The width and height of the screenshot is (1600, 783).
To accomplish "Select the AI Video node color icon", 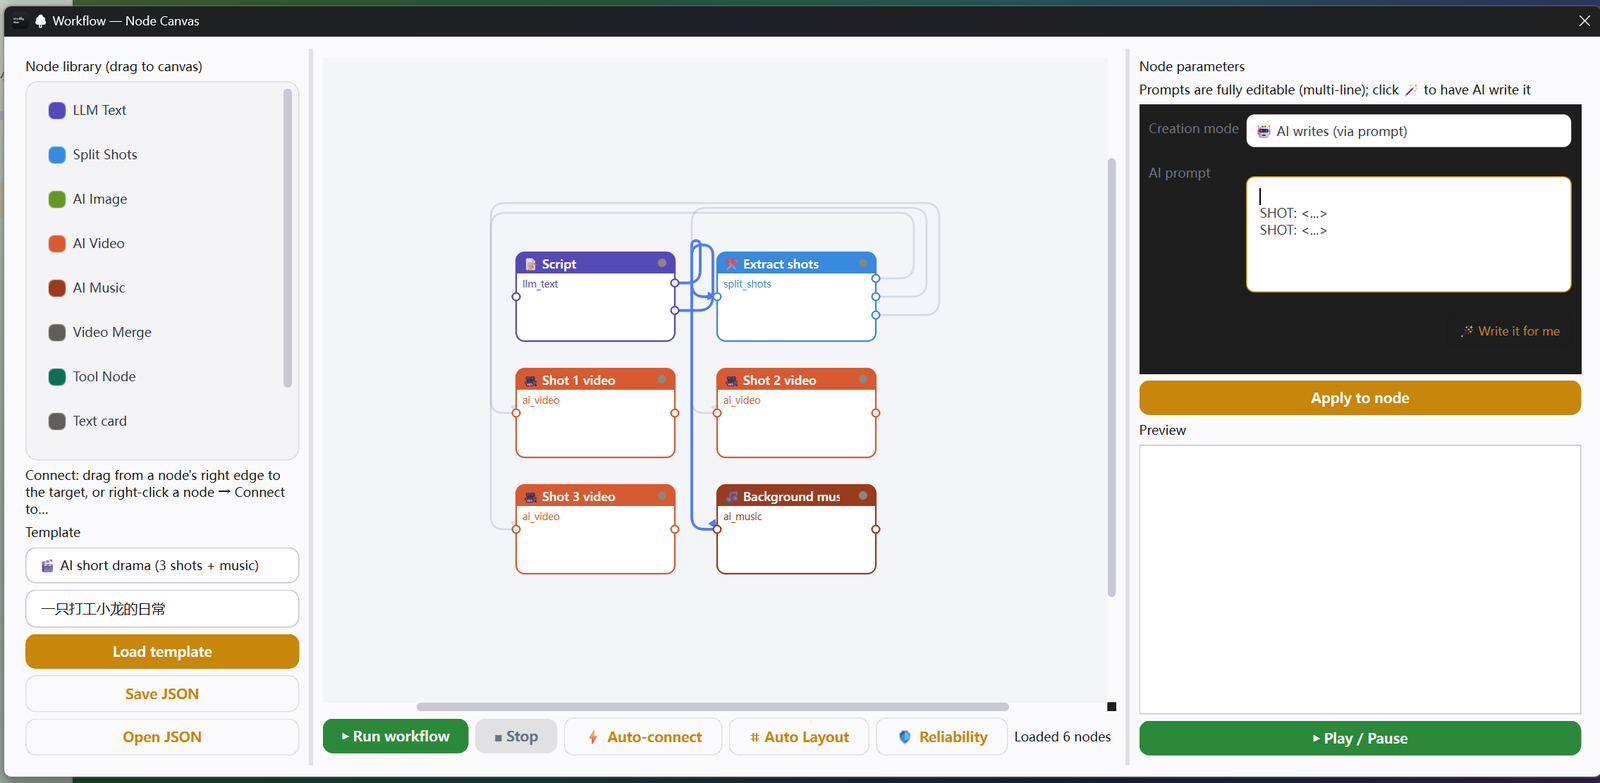I will [x=57, y=243].
